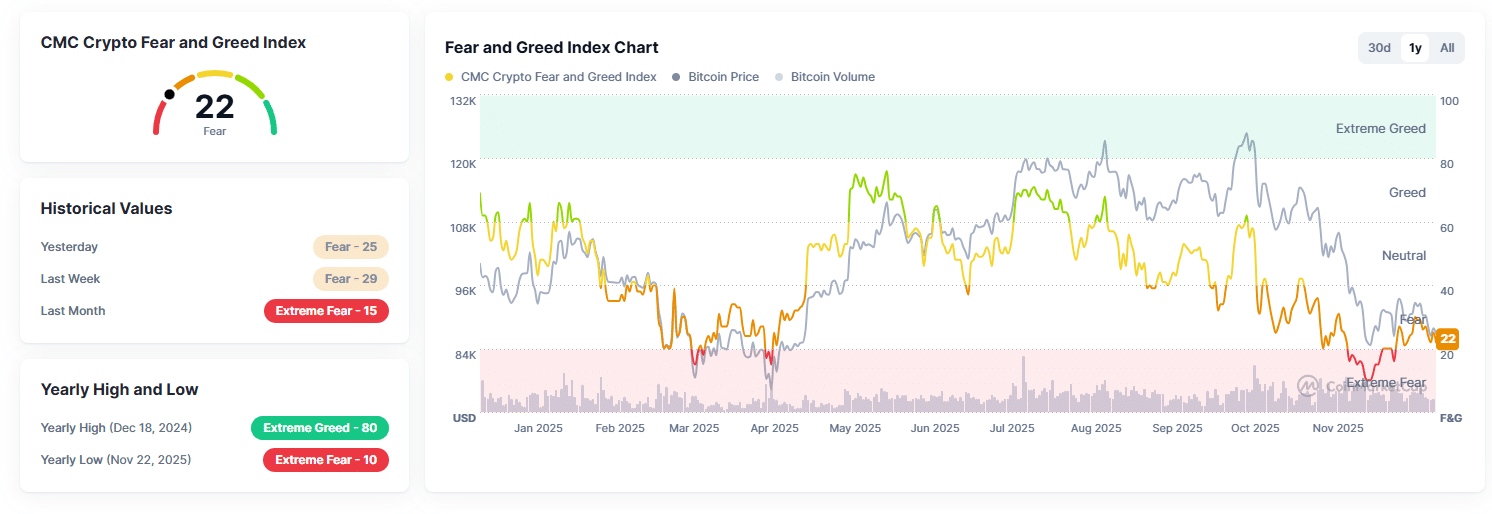Viewport: 1492px width, 514px height.
Task: Click the CoinMarketCap watermark logo
Action: point(1308,386)
